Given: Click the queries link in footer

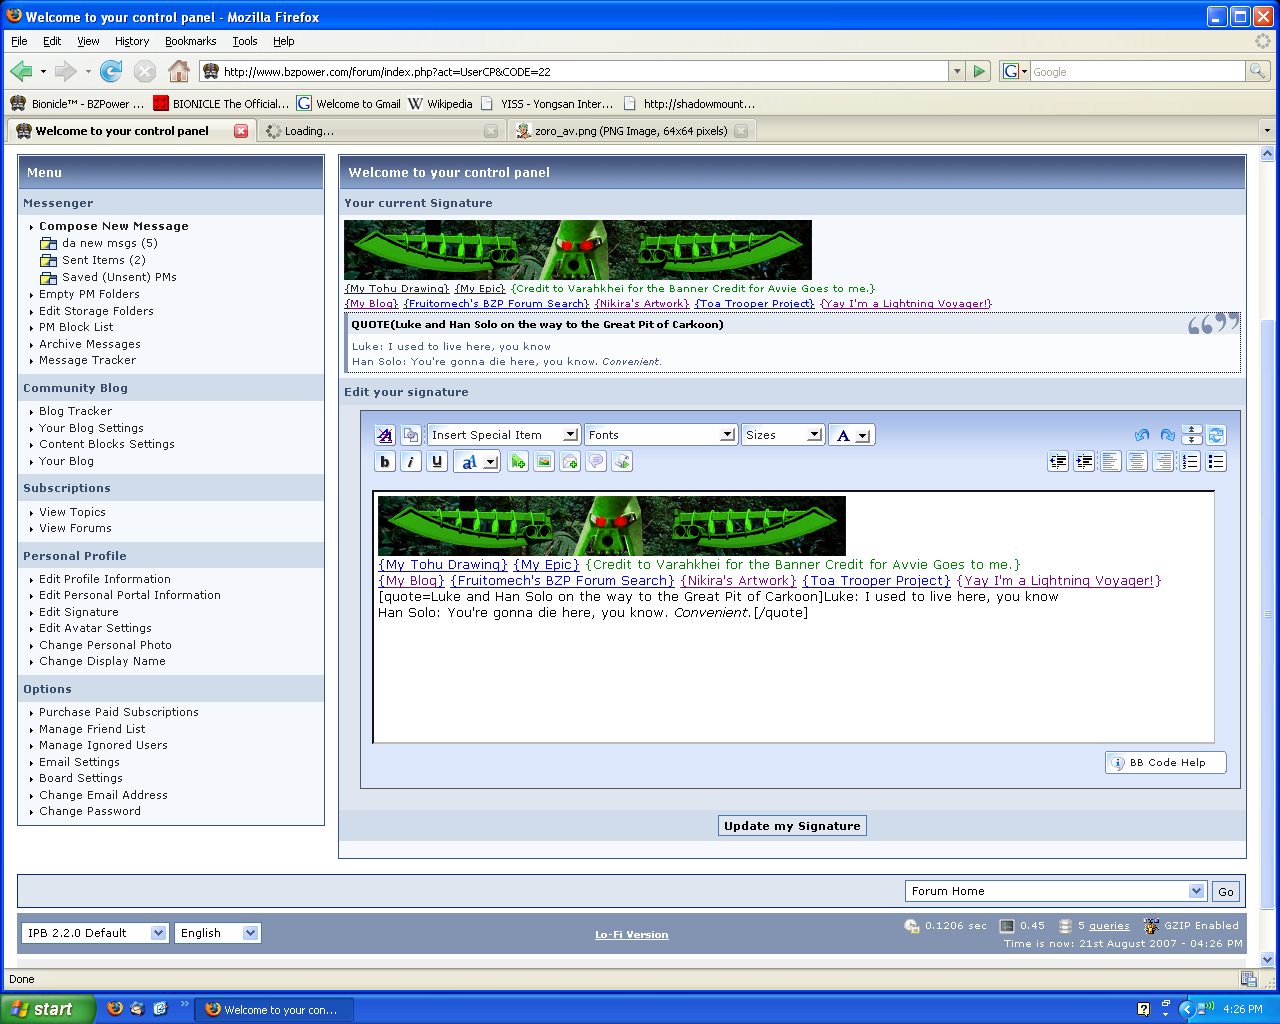Looking at the screenshot, I should [1109, 926].
